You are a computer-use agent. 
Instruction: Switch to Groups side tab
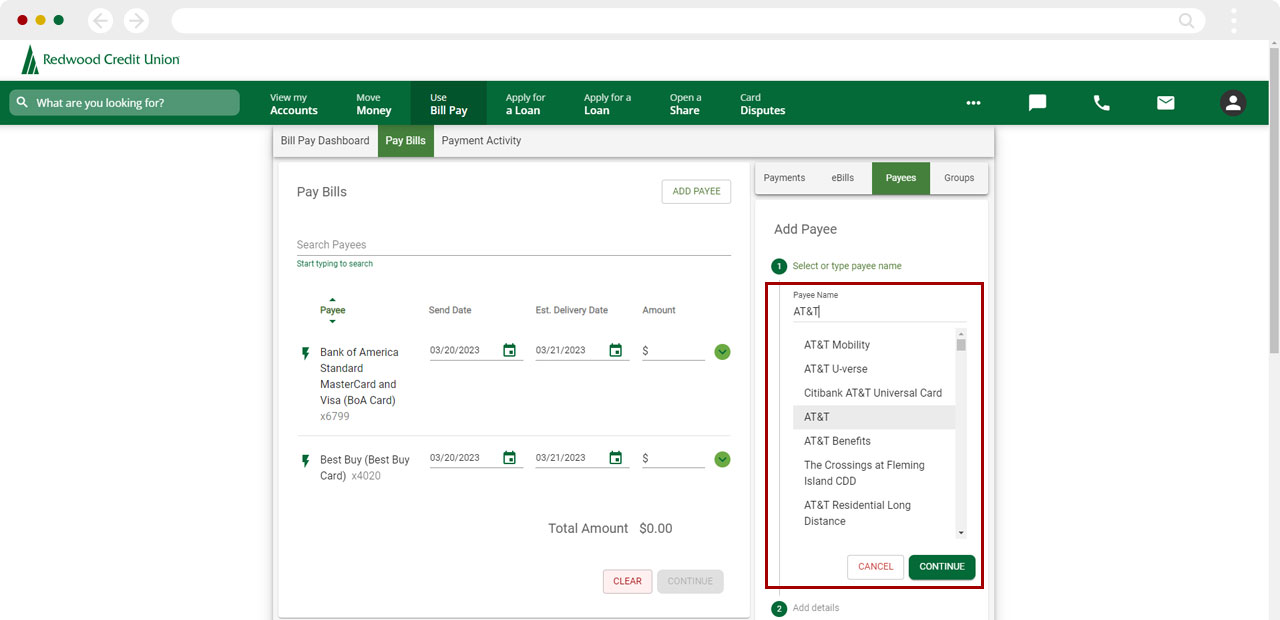click(959, 178)
